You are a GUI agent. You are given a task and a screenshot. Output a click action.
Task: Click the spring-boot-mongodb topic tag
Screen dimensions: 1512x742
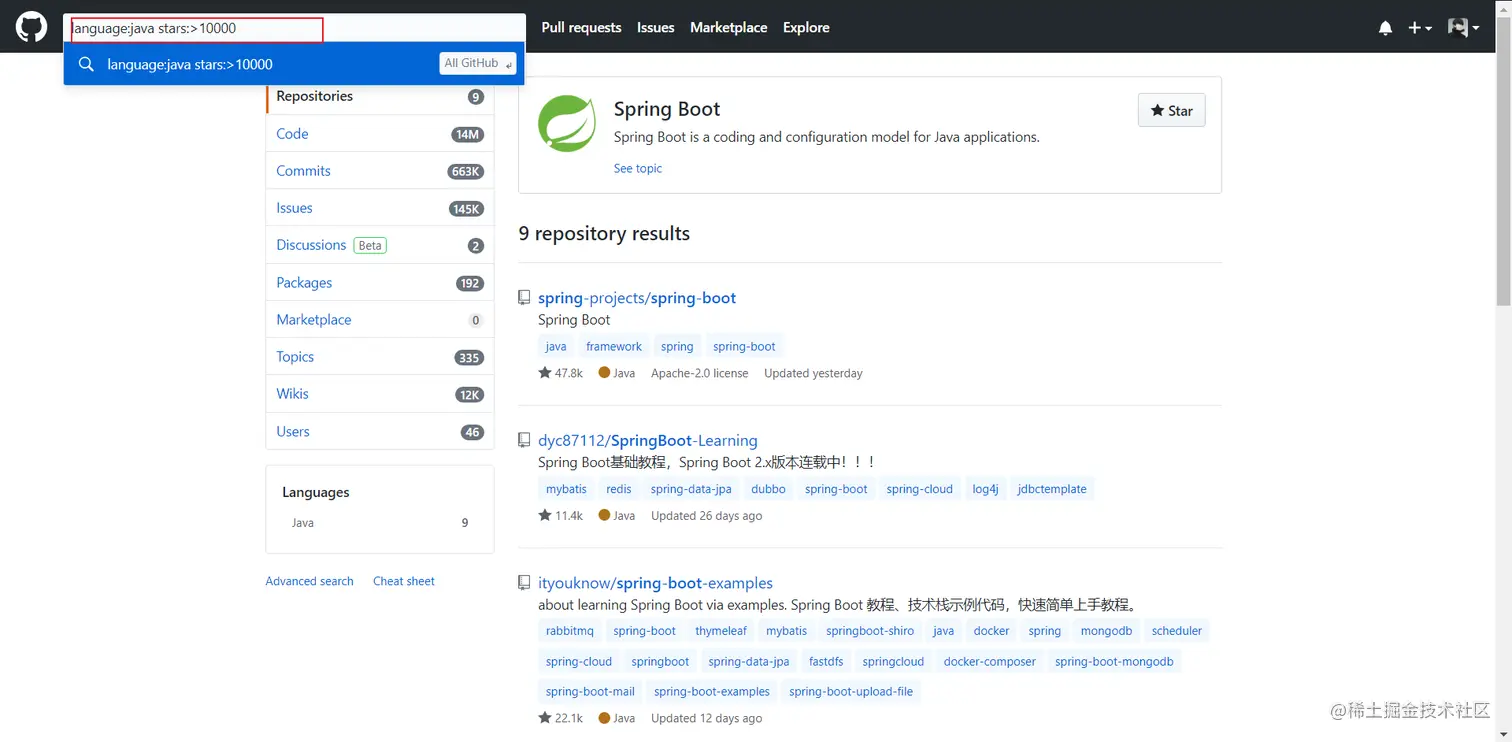pyautogui.click(x=1114, y=661)
